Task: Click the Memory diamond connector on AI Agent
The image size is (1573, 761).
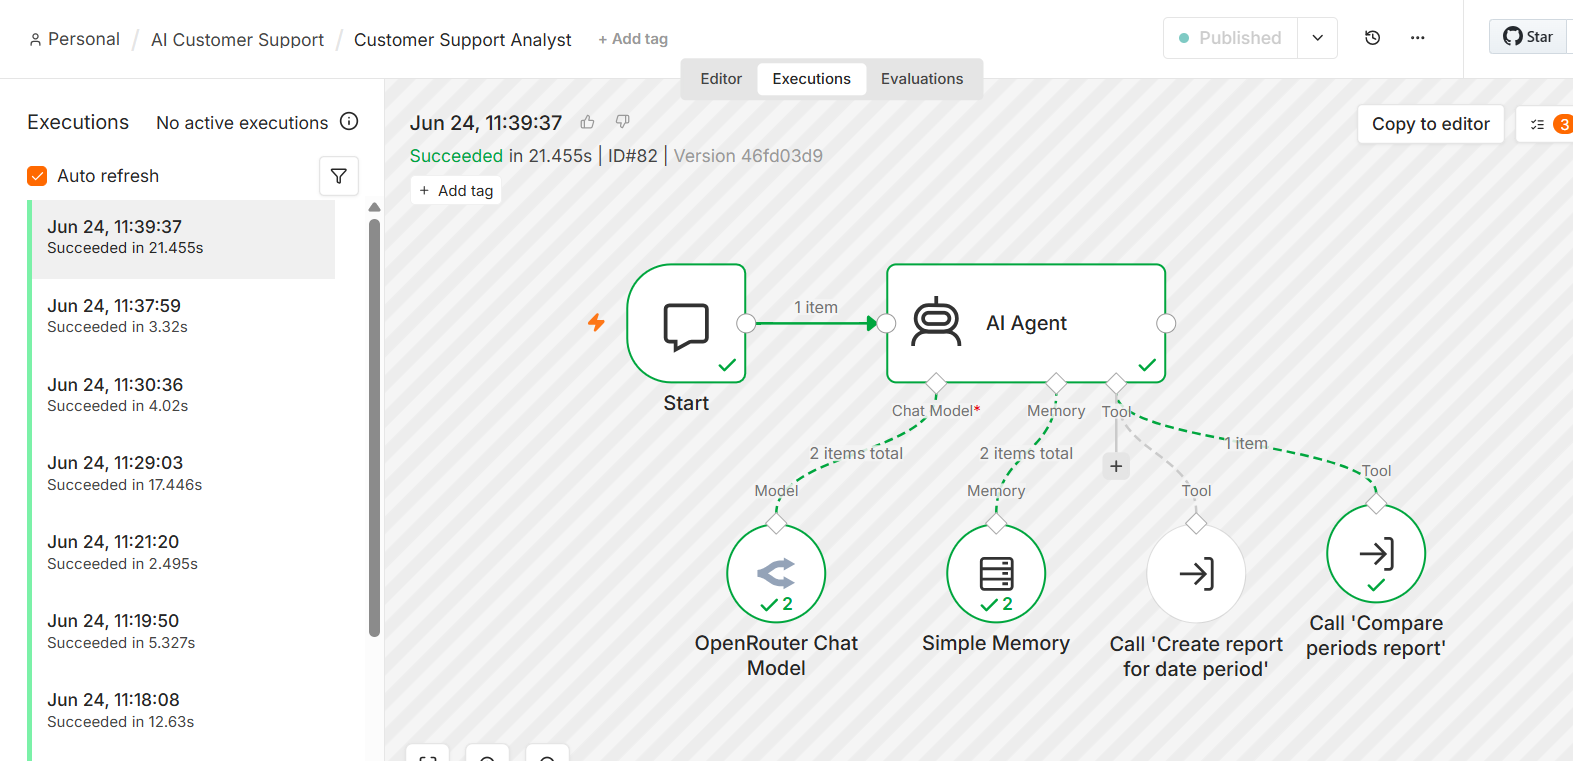Action: click(x=1056, y=383)
